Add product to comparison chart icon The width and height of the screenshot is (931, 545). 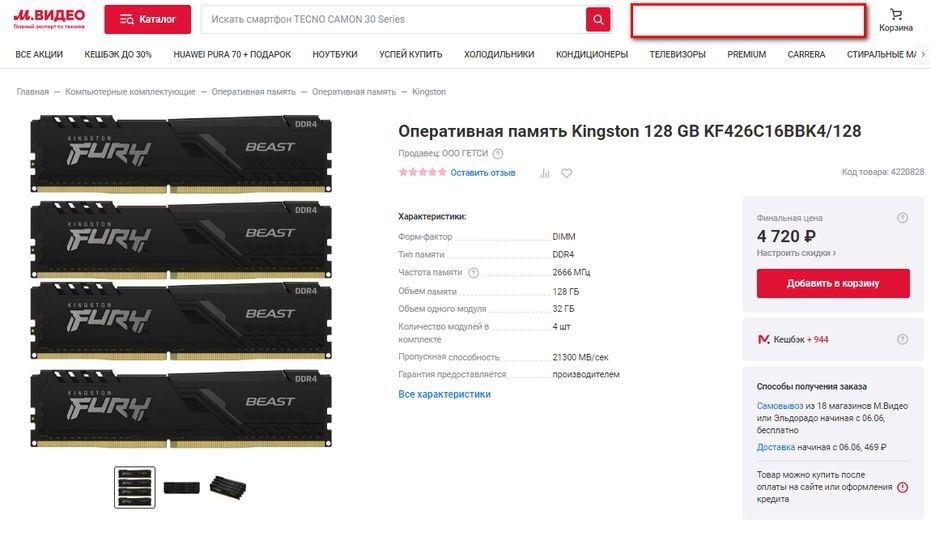(544, 173)
